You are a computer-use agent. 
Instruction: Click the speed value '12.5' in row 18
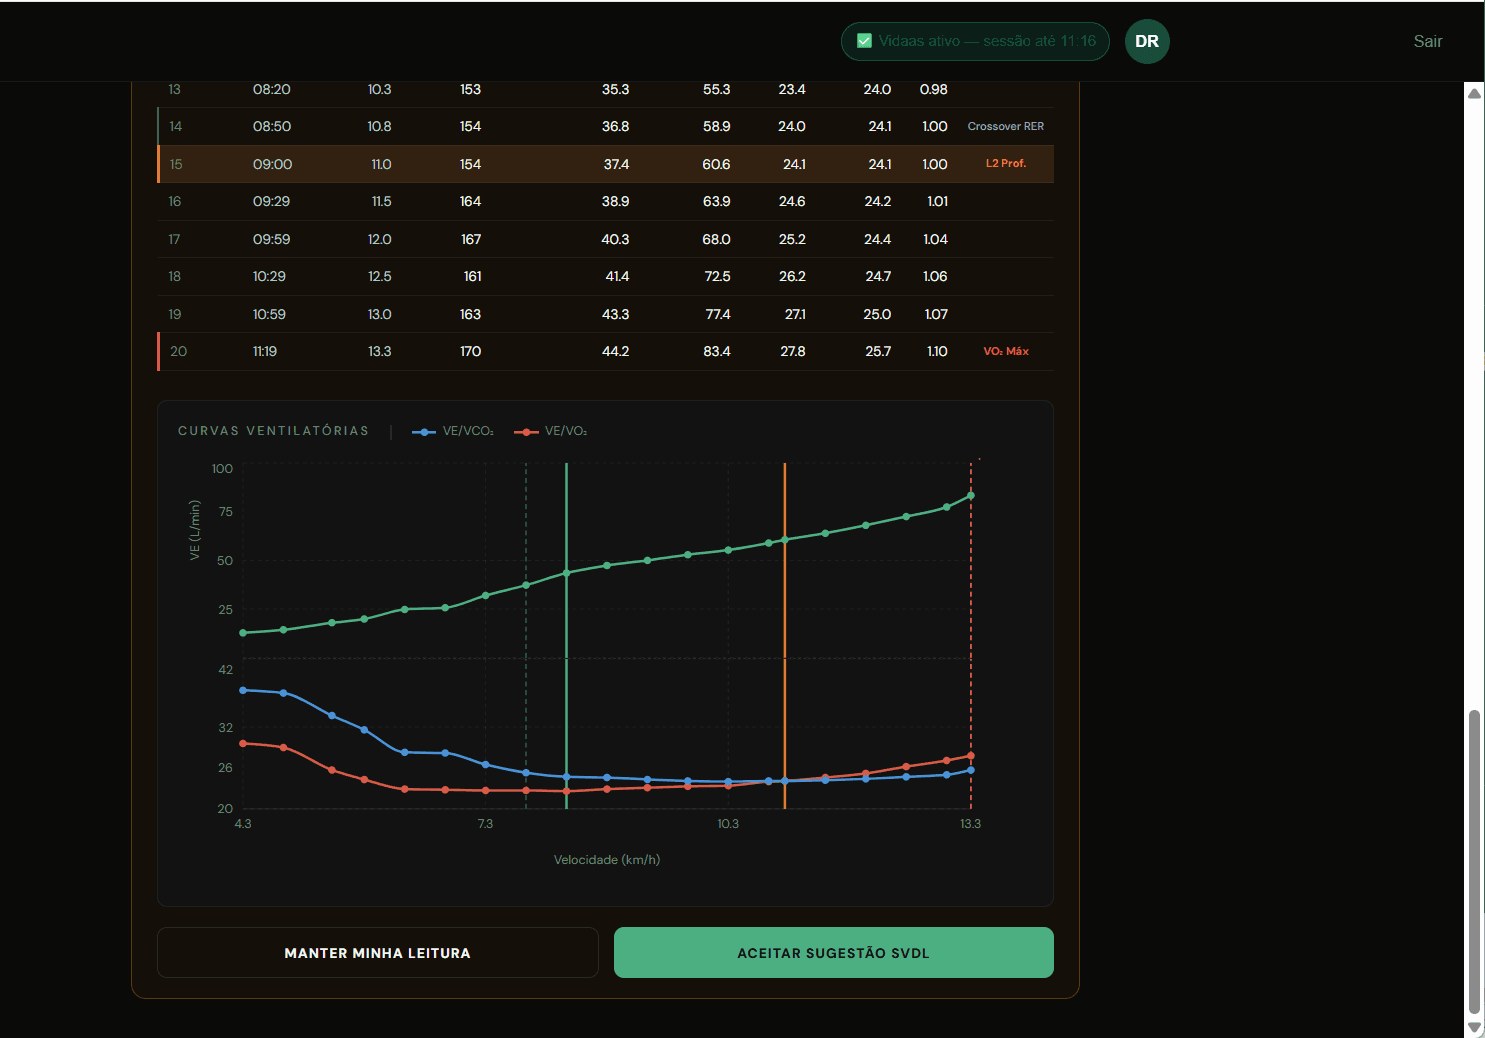[380, 277]
